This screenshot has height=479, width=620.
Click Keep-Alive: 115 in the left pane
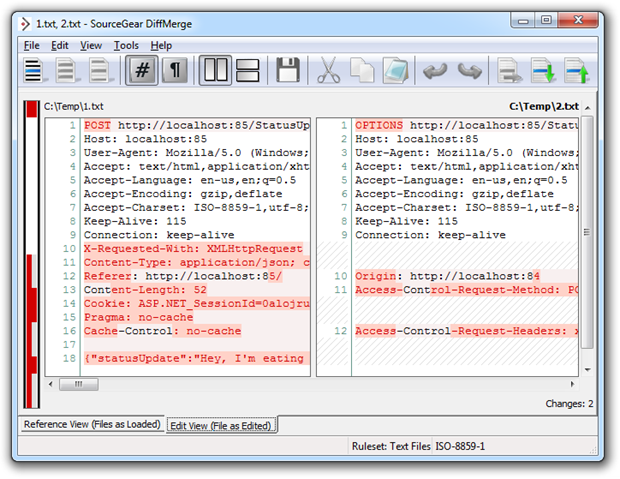click(x=135, y=222)
